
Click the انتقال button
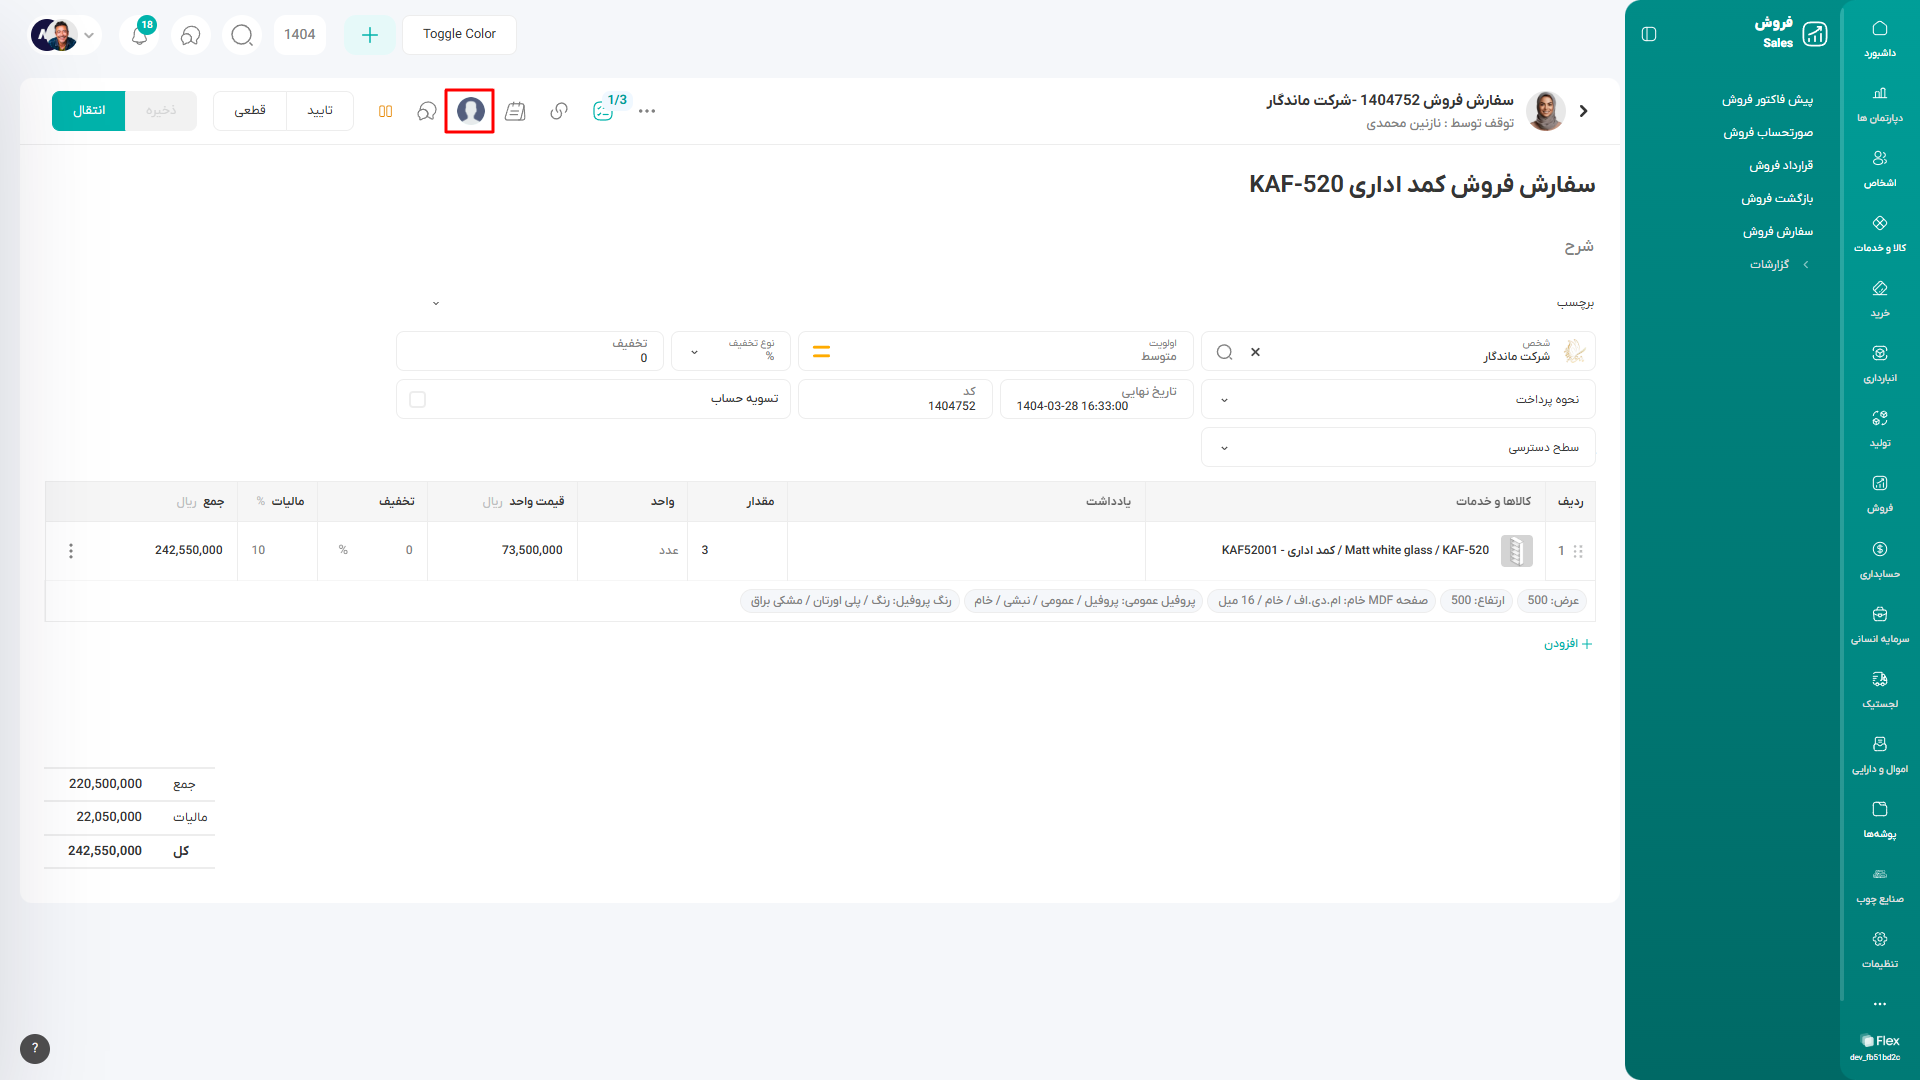89,110
